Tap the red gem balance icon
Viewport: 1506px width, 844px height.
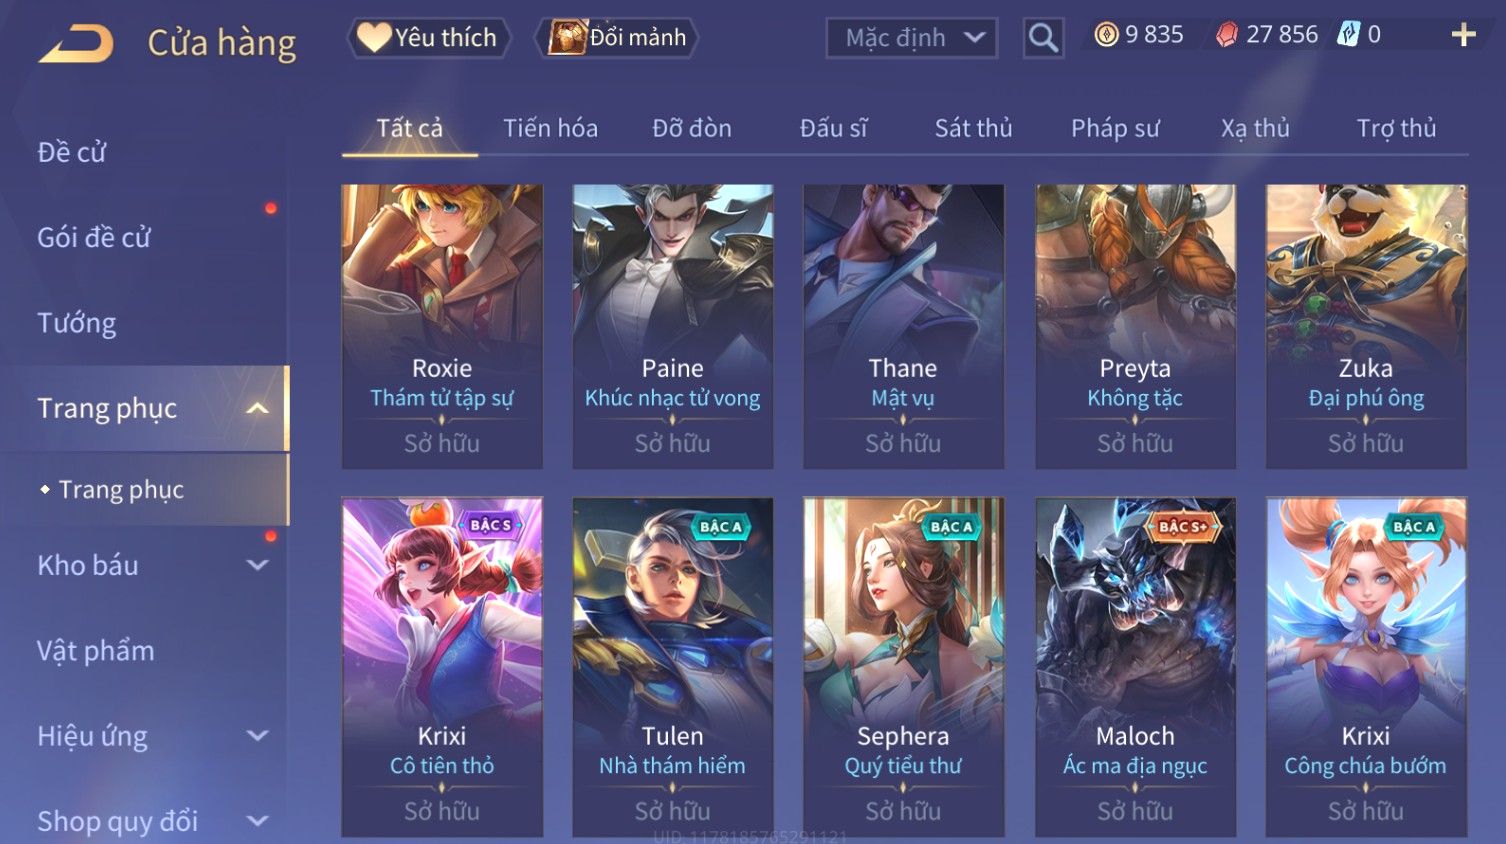[1227, 35]
